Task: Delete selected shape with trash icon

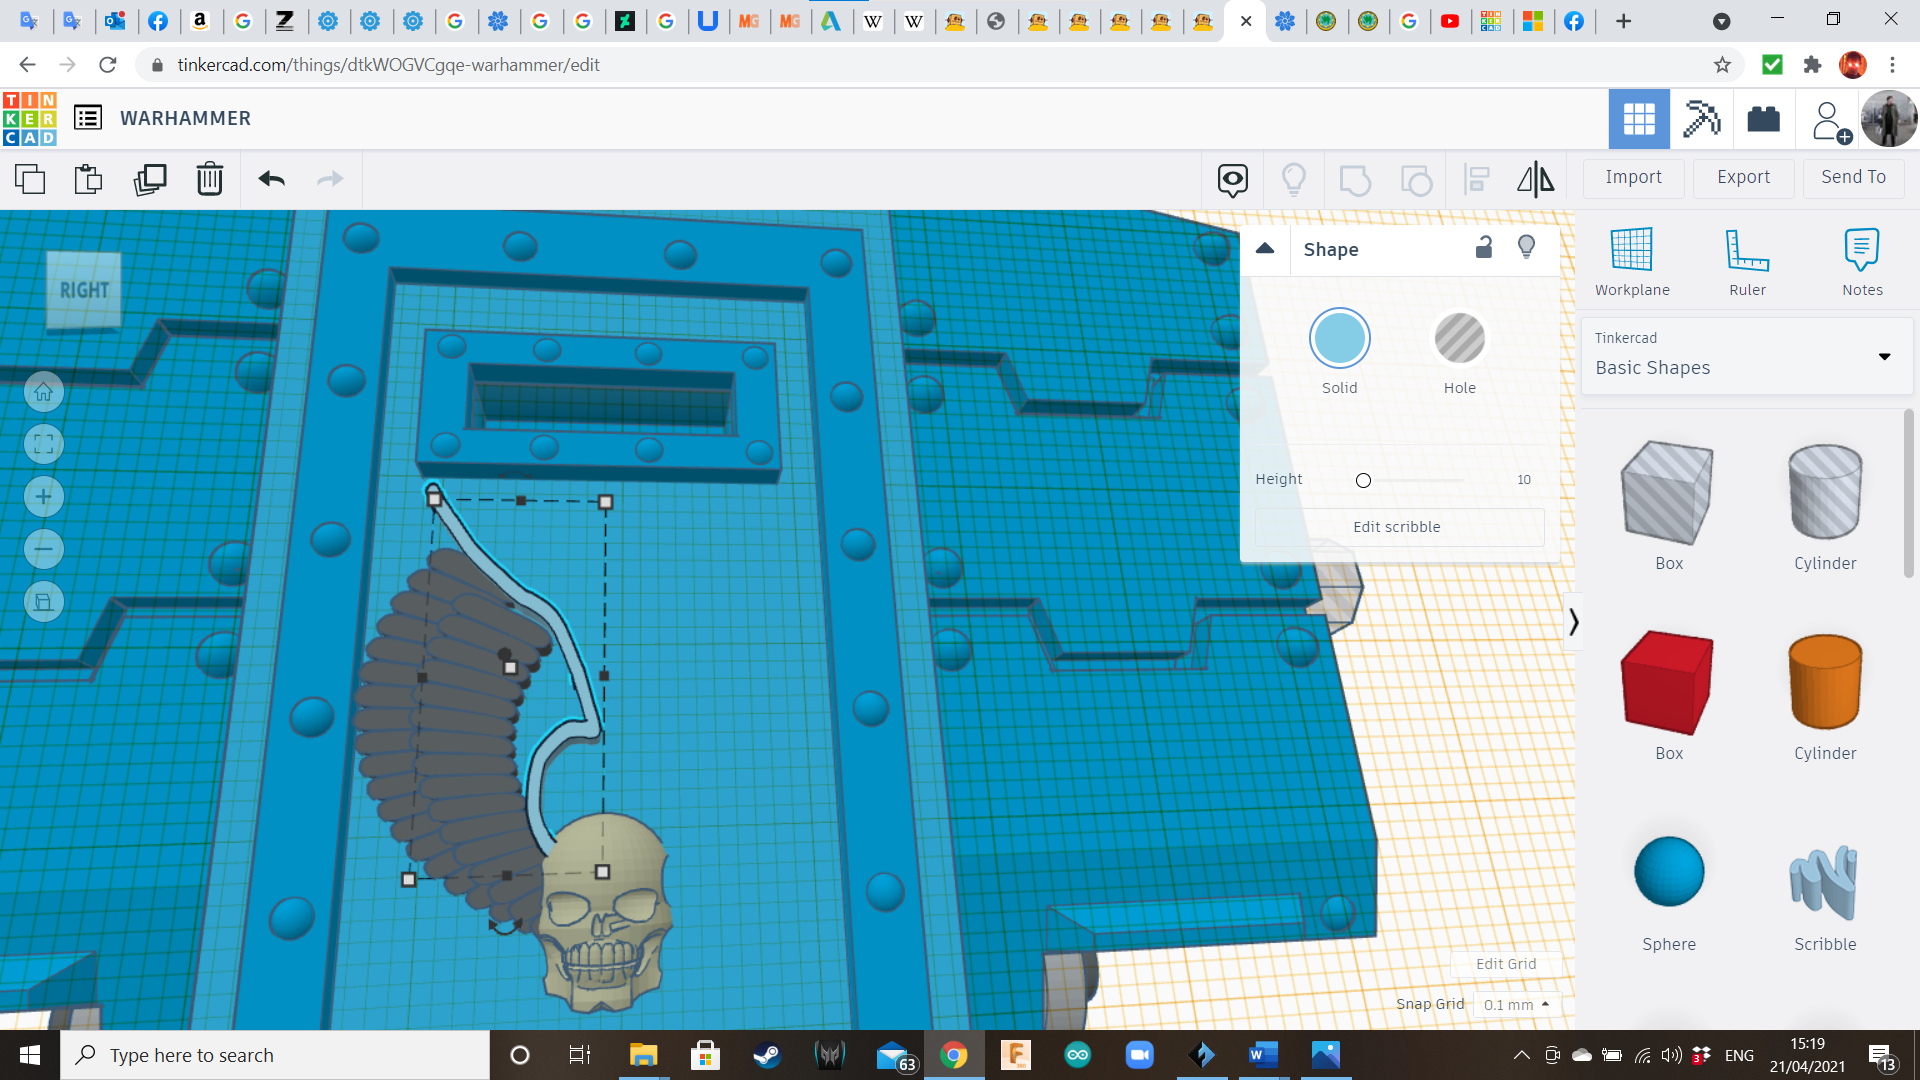Action: click(x=210, y=179)
